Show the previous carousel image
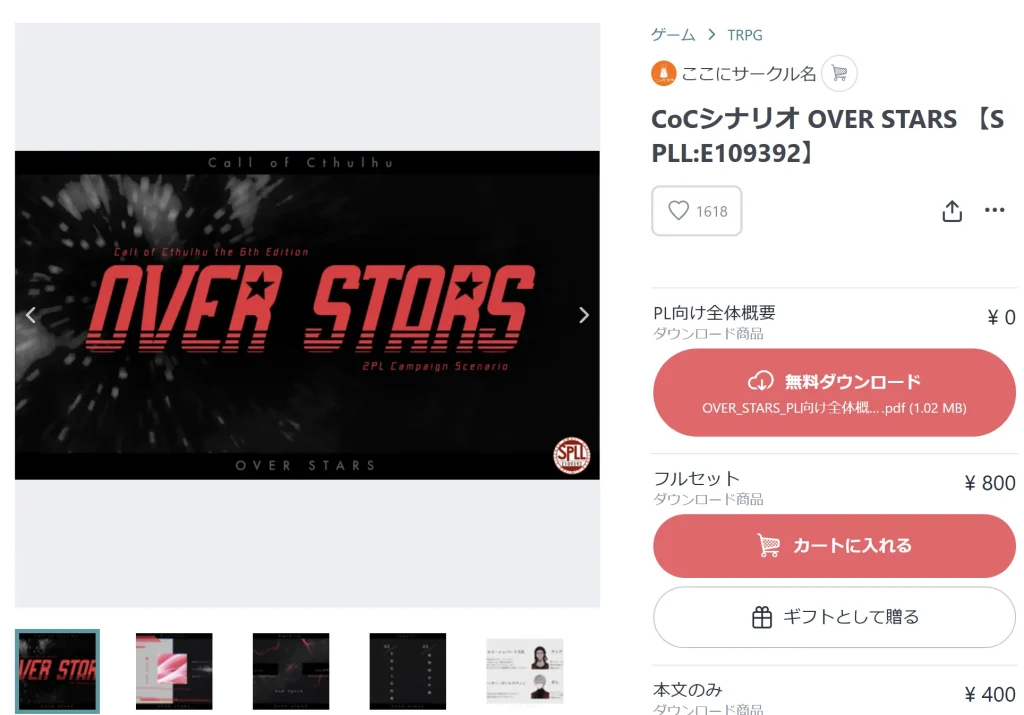The image size is (1024, 715). click(x=31, y=315)
